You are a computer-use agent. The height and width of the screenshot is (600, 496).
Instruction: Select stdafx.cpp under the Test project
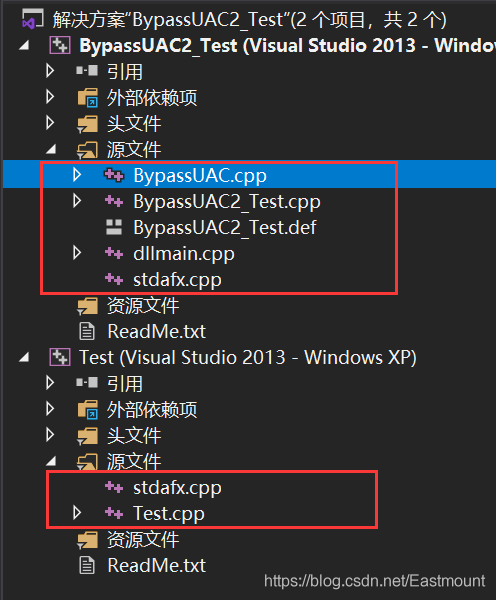pos(177,488)
